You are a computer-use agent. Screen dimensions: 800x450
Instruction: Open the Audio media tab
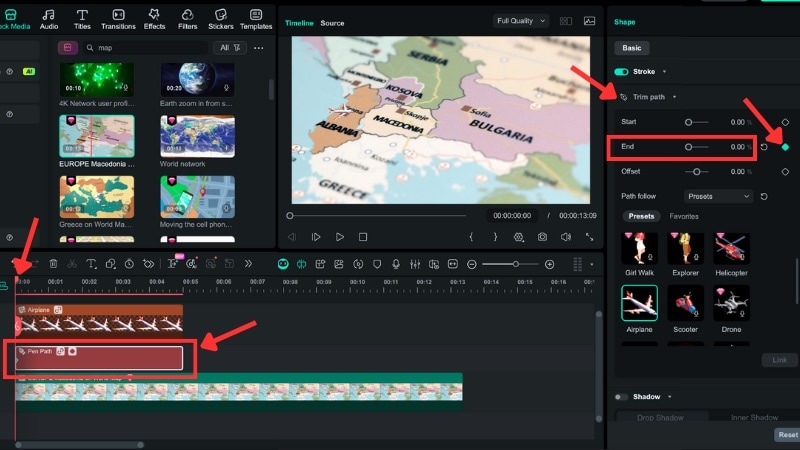tap(48, 19)
